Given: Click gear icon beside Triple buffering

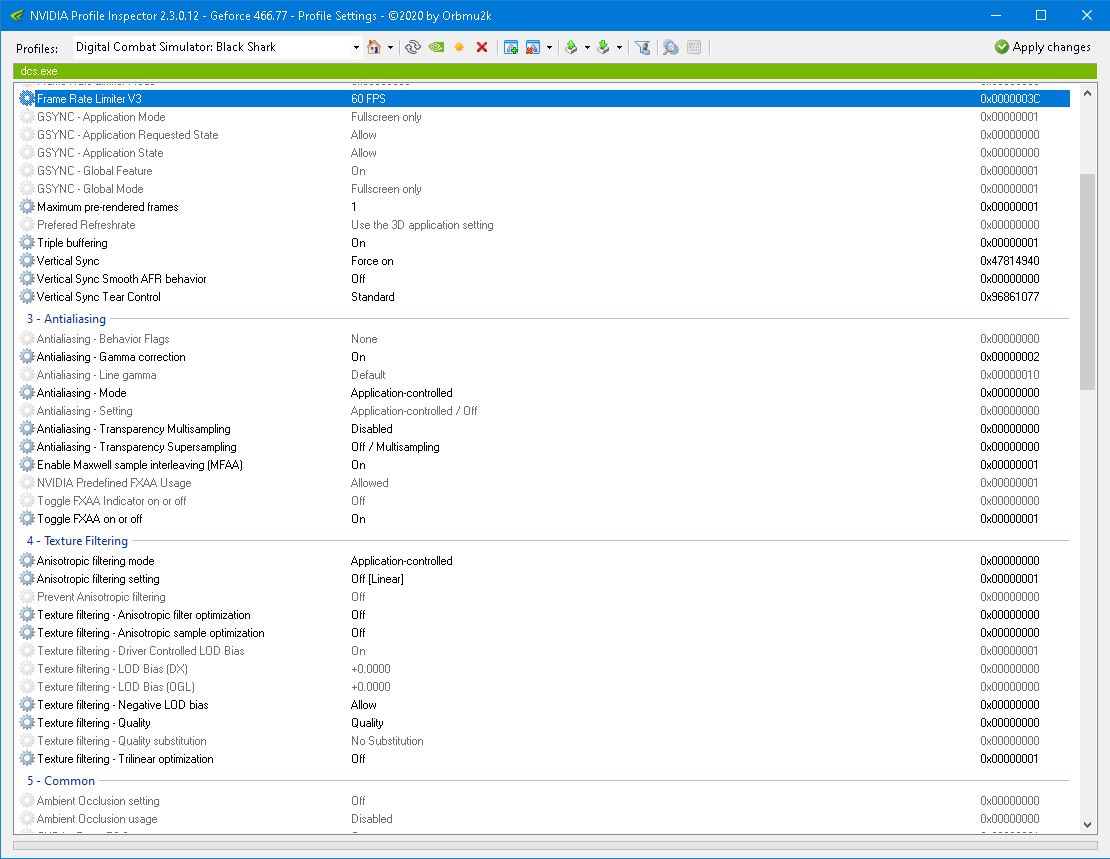Looking at the screenshot, I should point(27,243).
